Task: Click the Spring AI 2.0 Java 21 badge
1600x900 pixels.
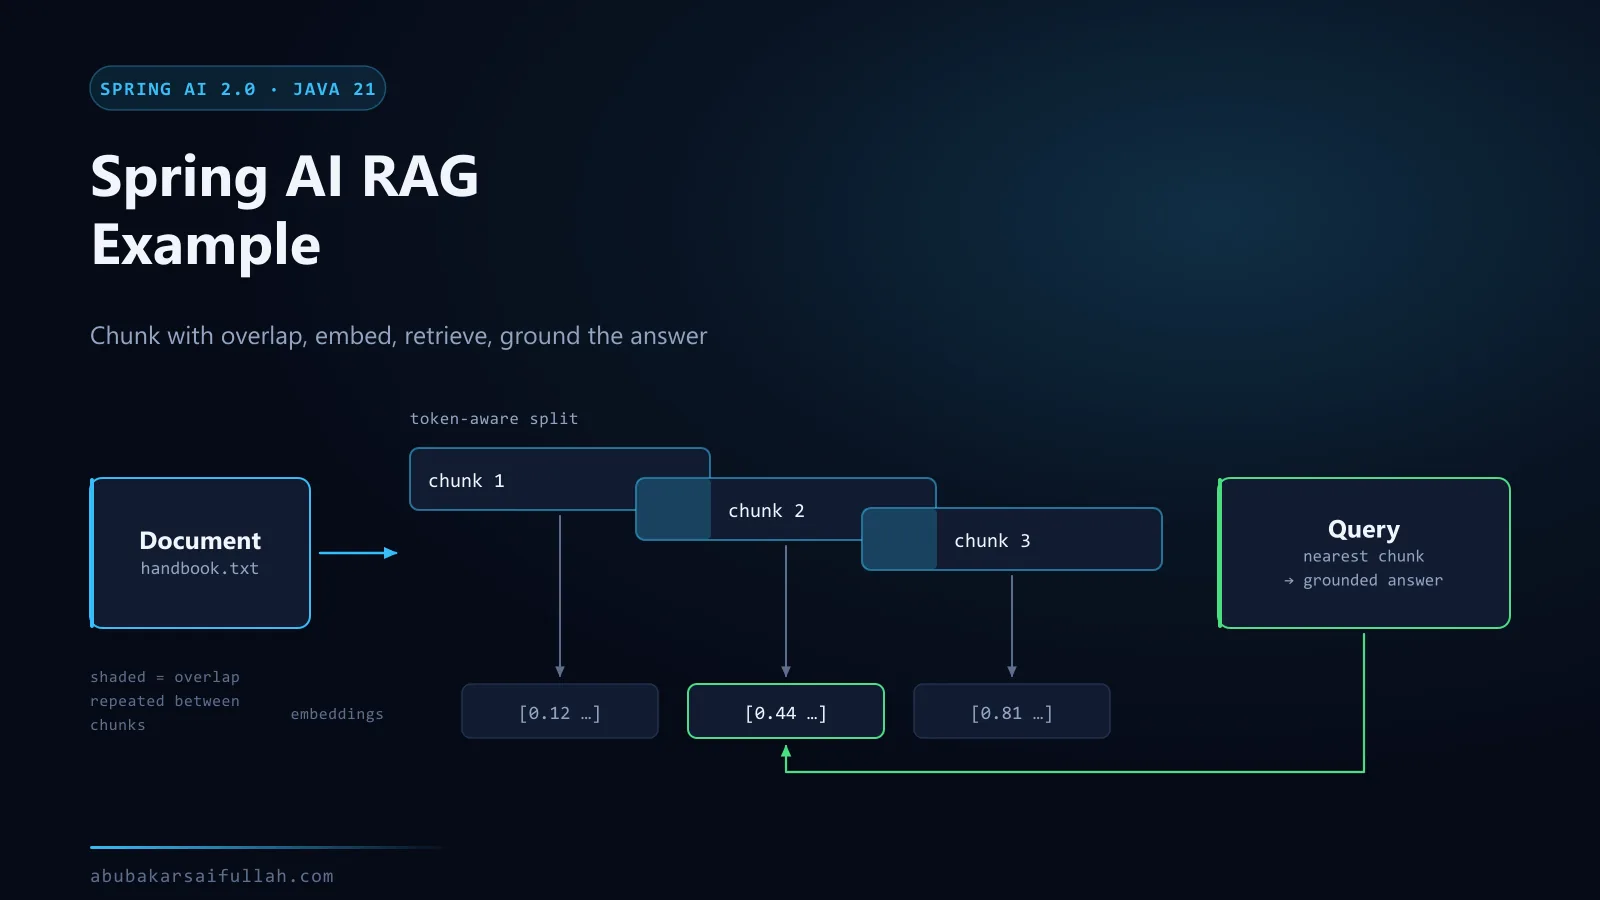Action: [238, 88]
